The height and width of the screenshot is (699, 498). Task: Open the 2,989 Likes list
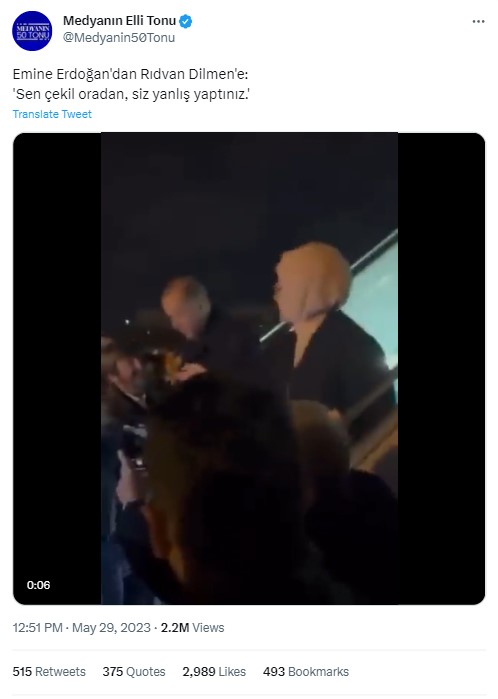(x=214, y=671)
